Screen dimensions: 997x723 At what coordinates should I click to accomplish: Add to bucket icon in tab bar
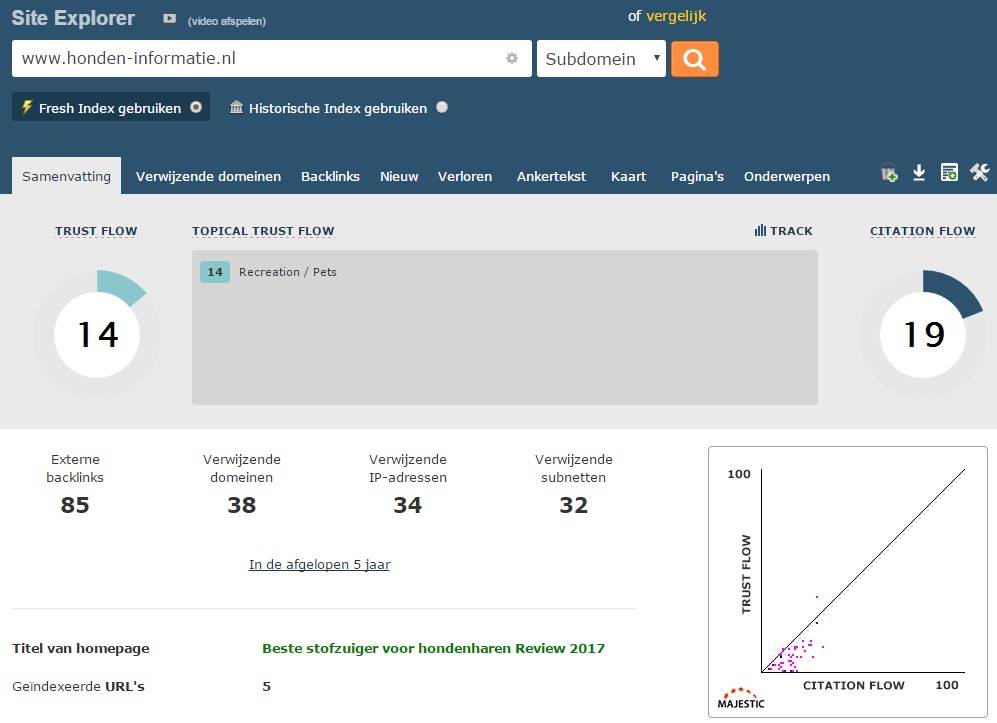889,173
